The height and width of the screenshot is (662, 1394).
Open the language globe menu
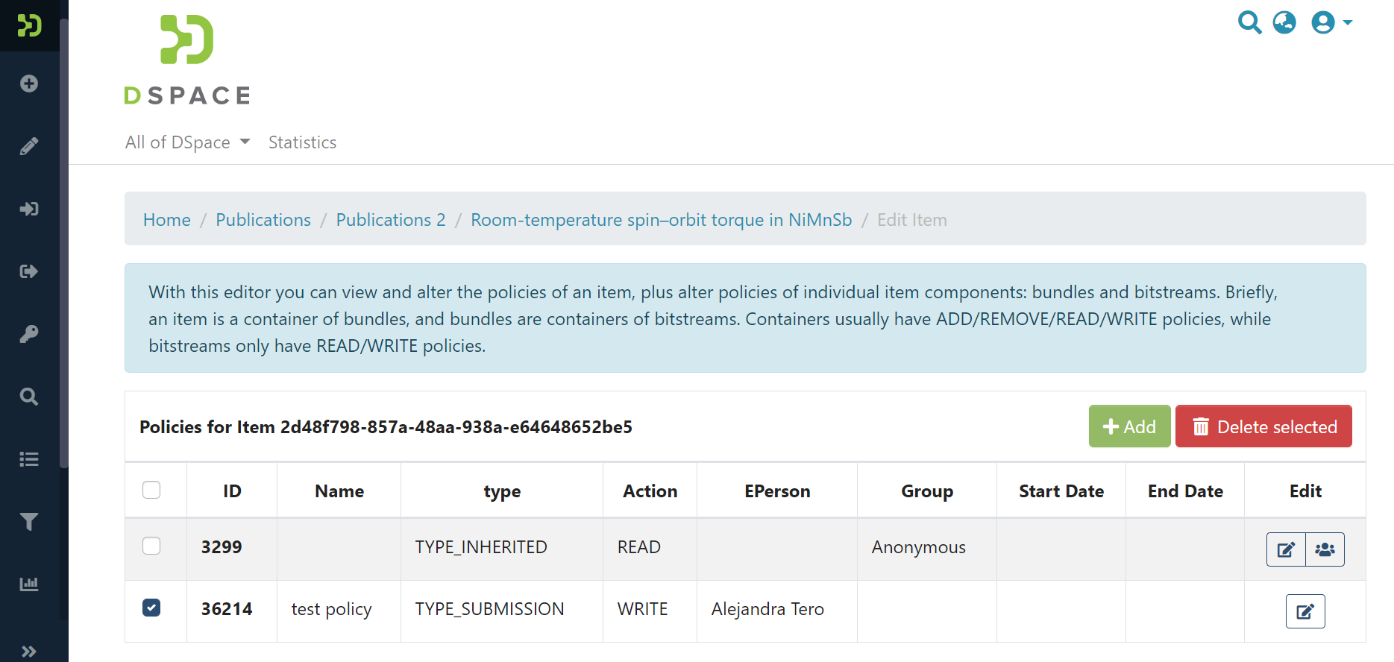tap(1284, 22)
